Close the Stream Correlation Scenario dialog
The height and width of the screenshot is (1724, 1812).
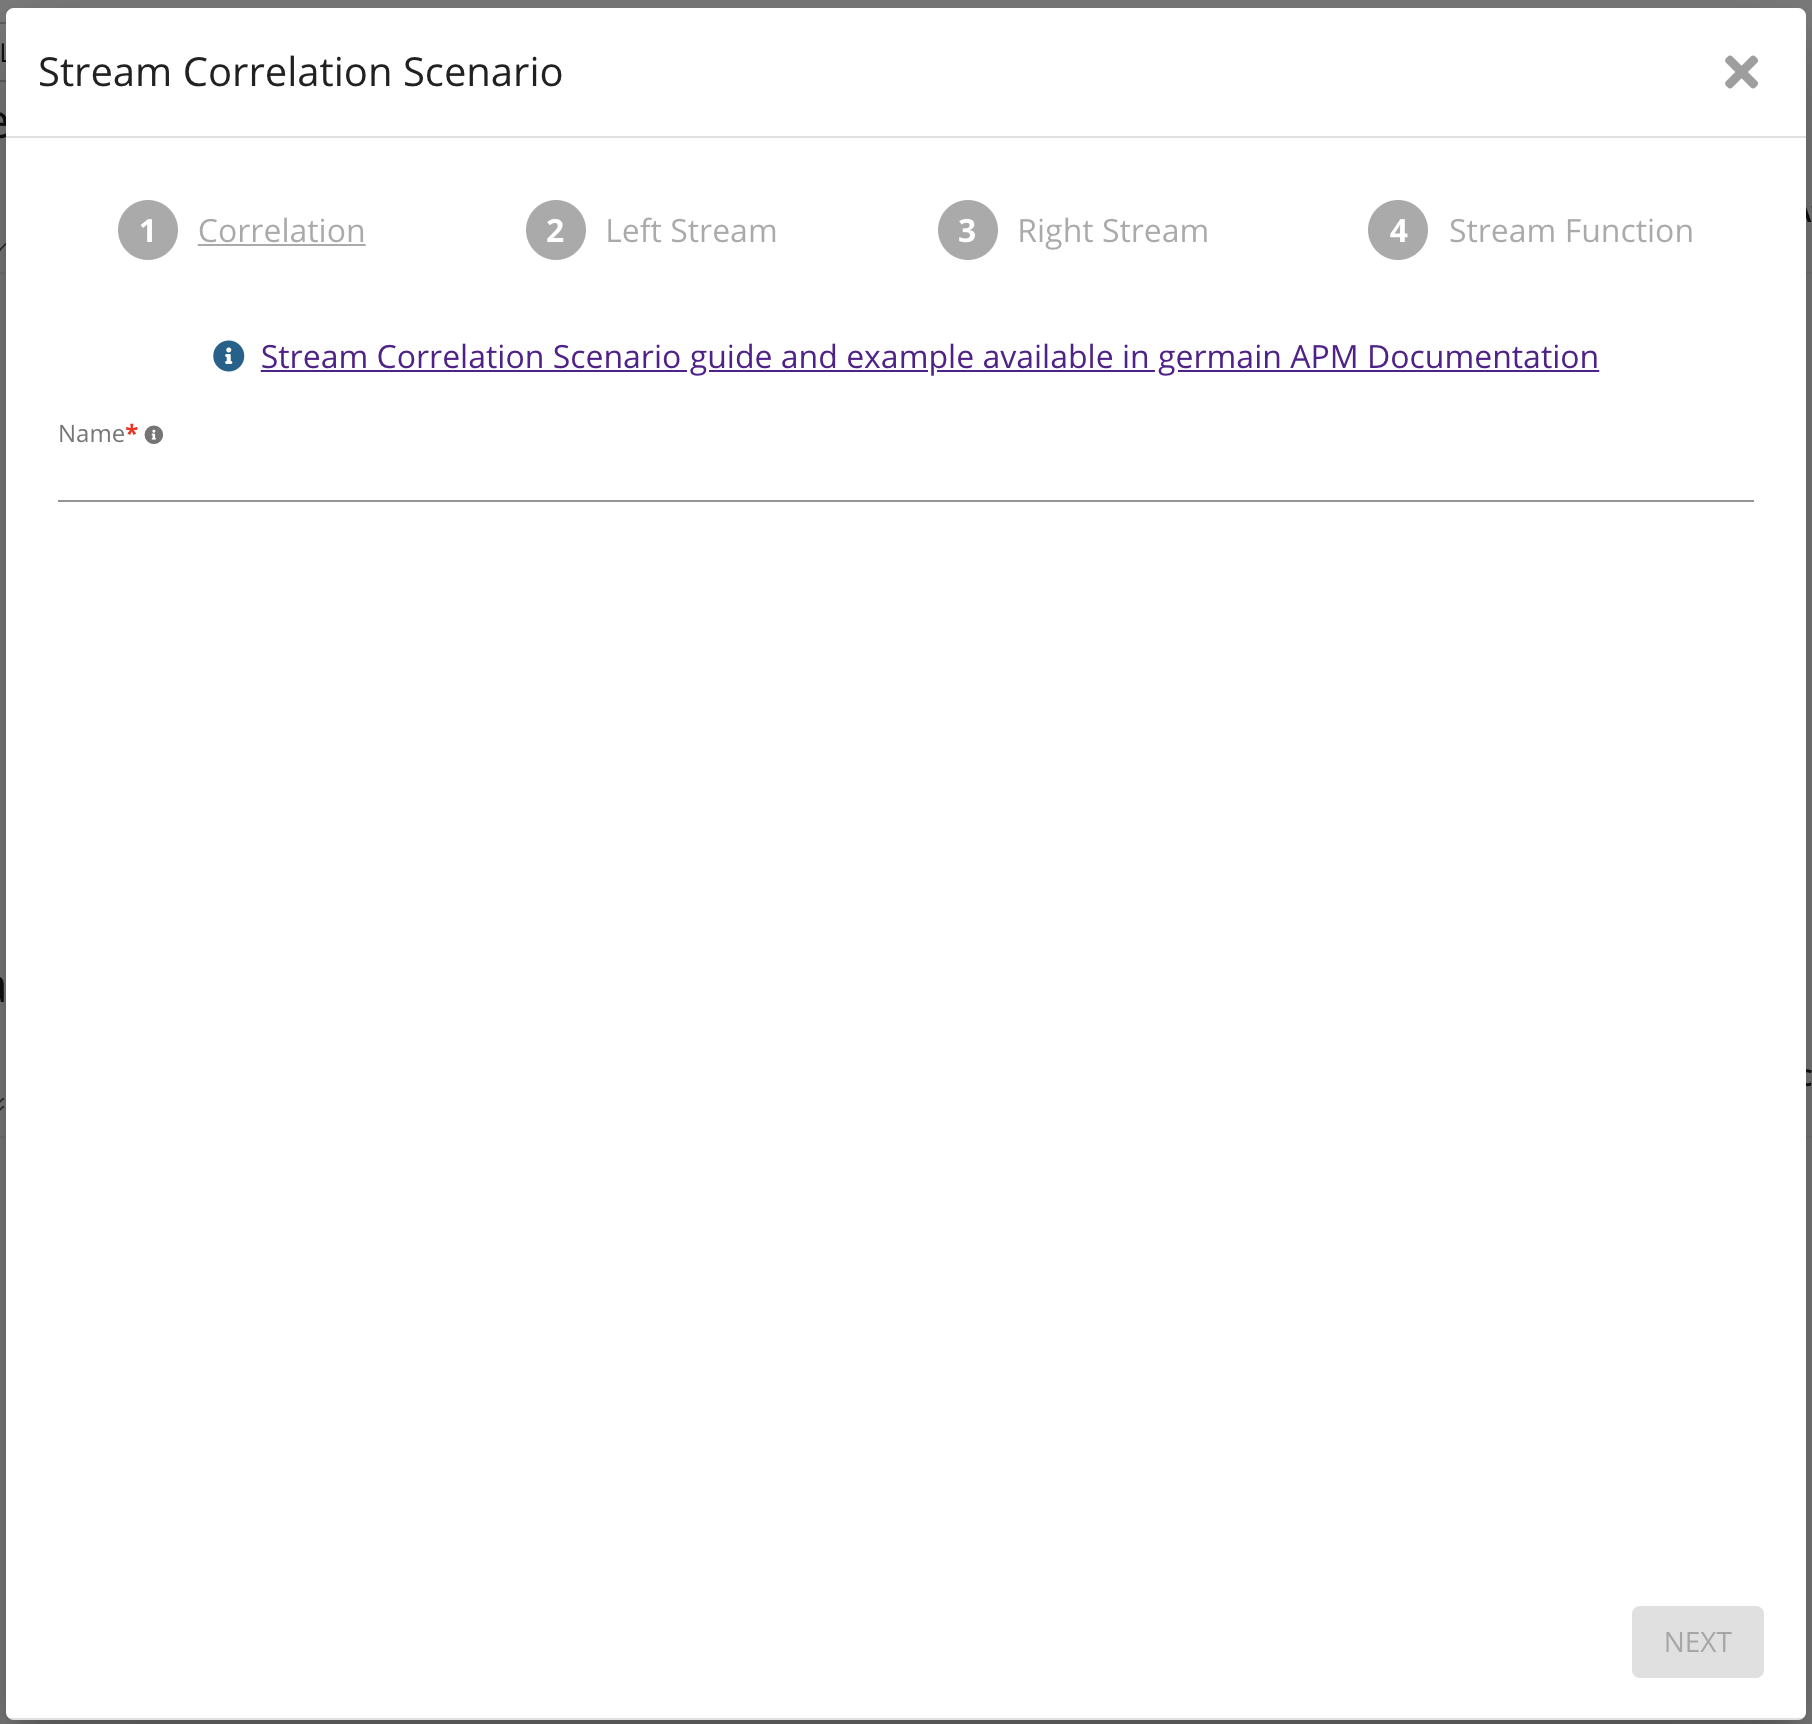(x=1741, y=72)
